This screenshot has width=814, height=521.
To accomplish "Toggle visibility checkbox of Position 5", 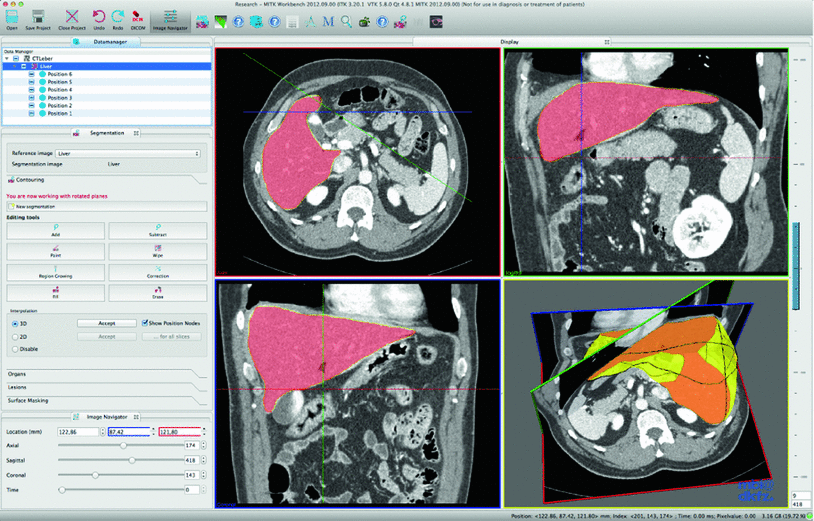I will pos(32,82).
